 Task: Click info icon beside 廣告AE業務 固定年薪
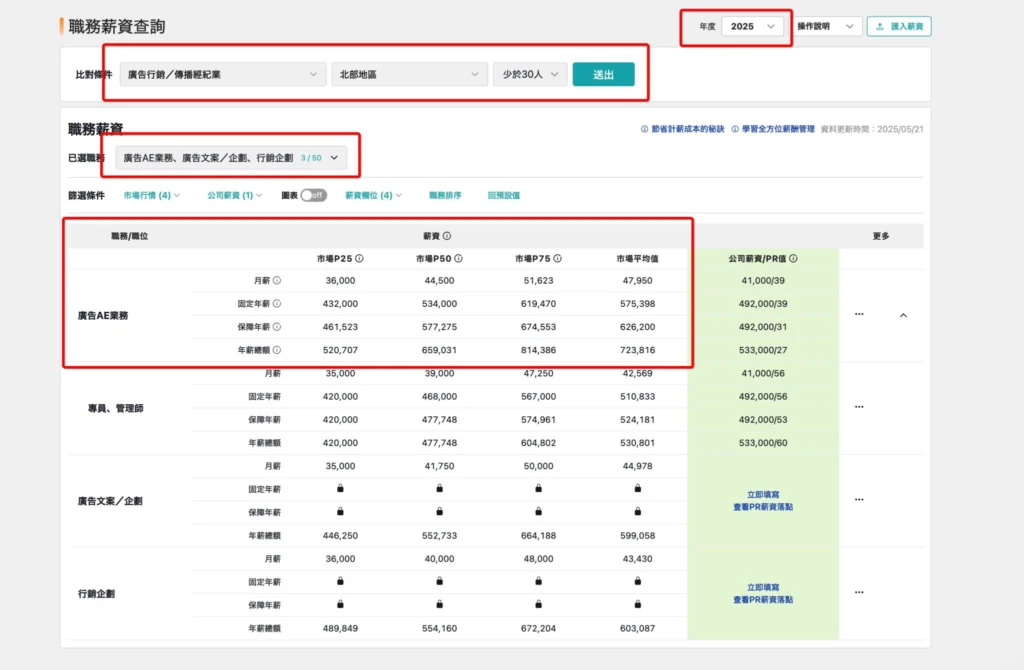[x=277, y=304]
